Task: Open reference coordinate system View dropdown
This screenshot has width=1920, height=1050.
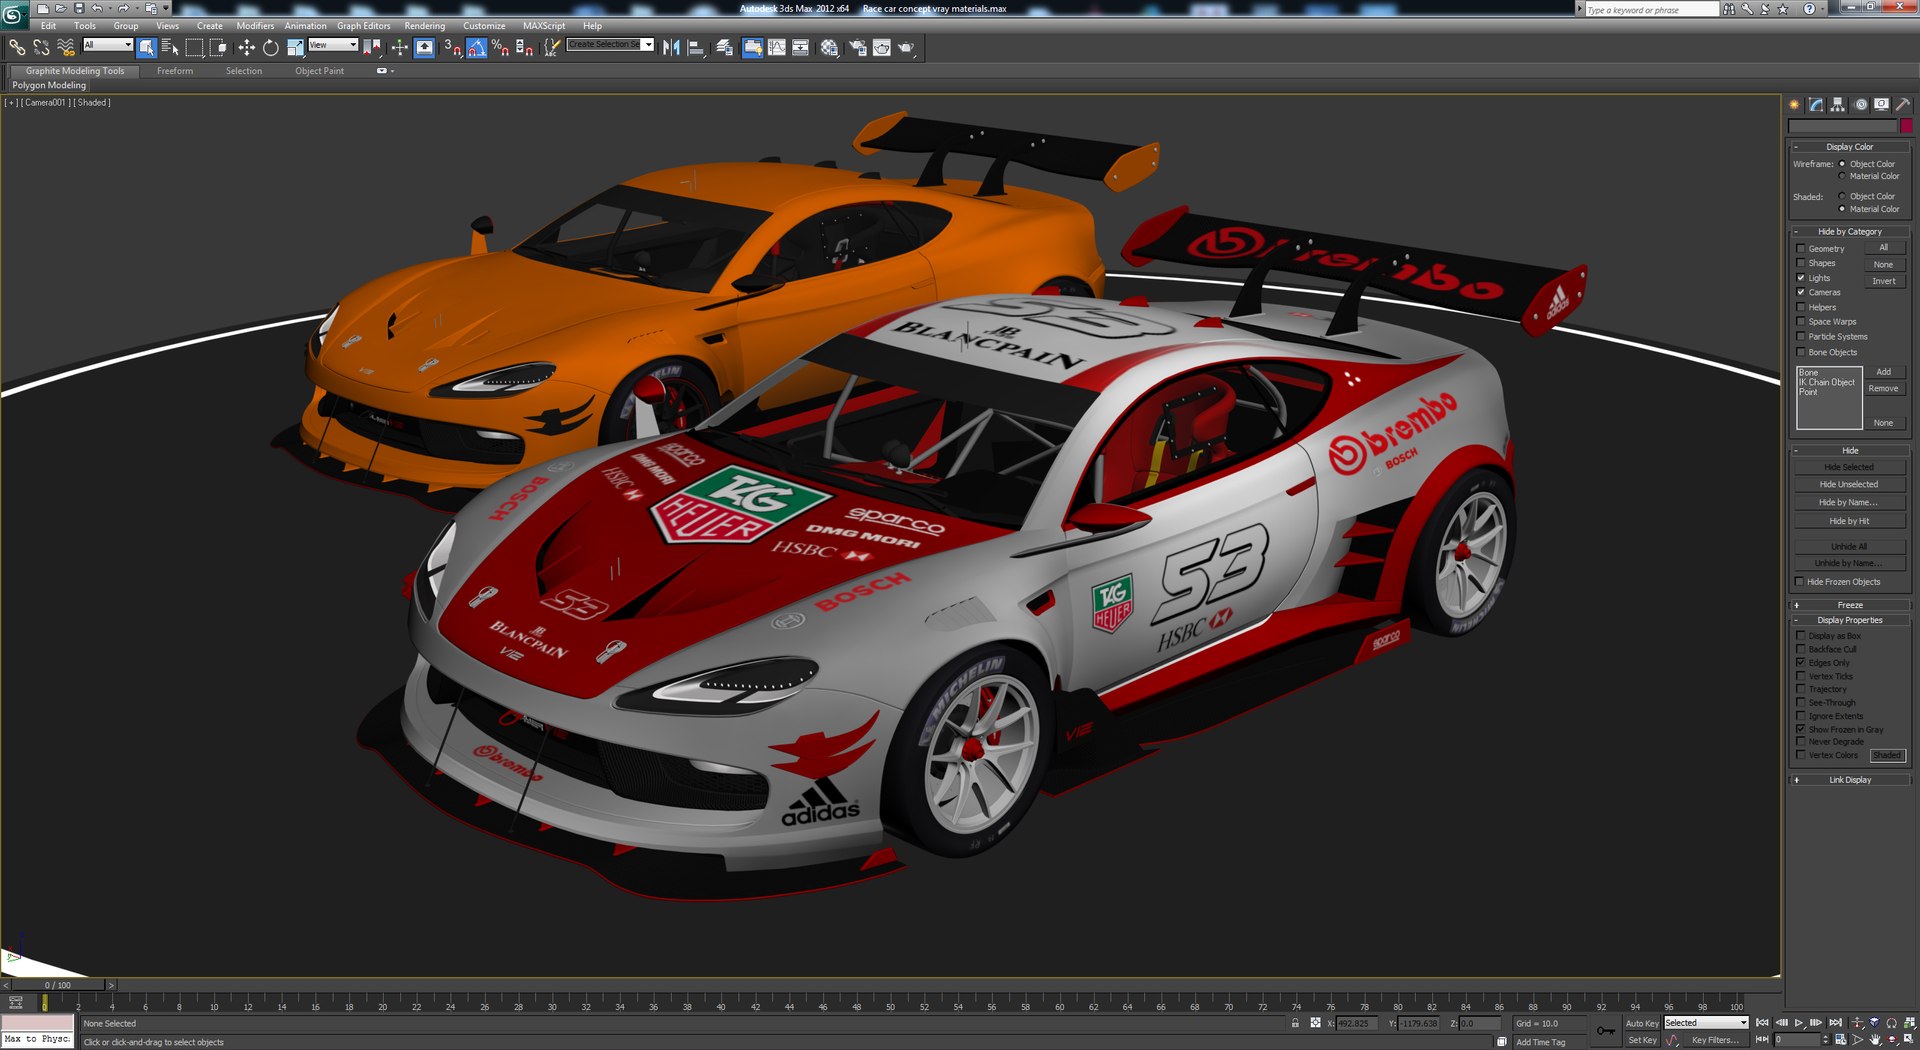Action: [333, 45]
